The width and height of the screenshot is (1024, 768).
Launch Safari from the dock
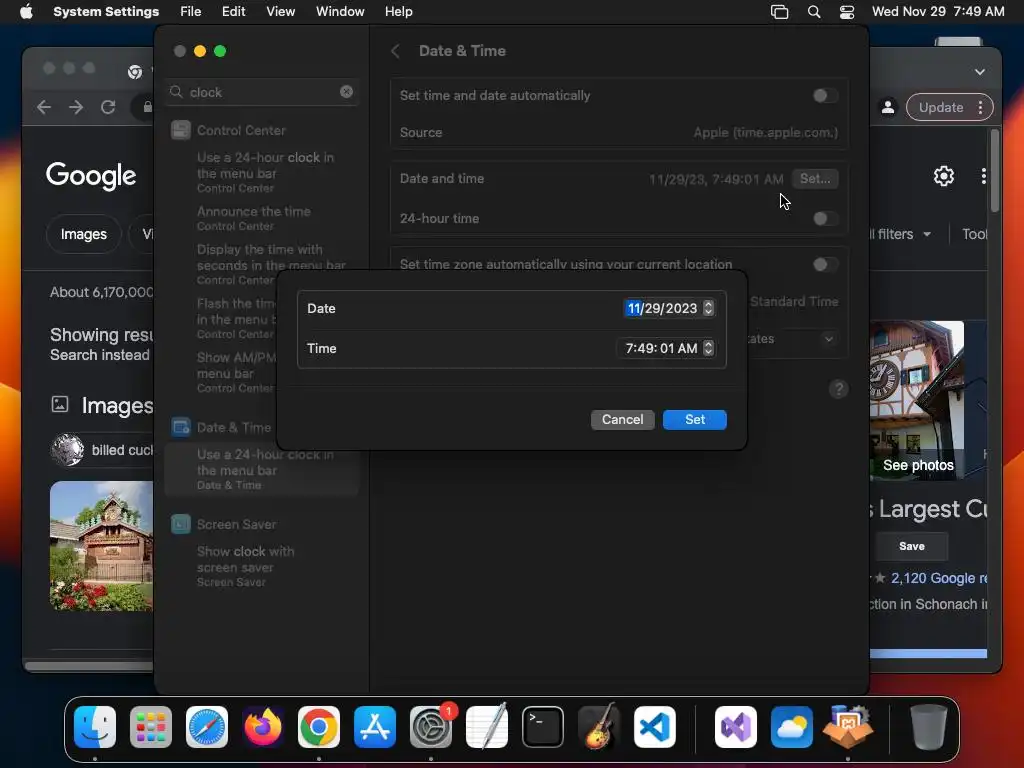tap(207, 727)
